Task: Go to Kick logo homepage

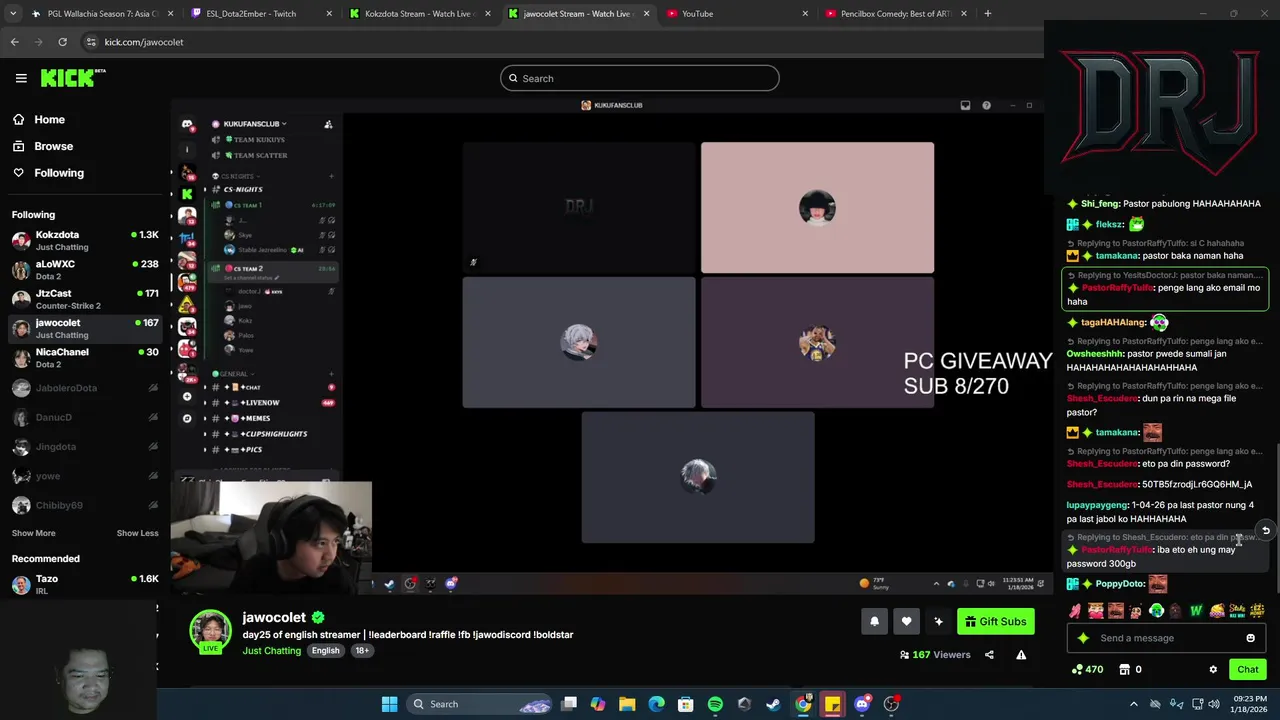Action: [72, 78]
